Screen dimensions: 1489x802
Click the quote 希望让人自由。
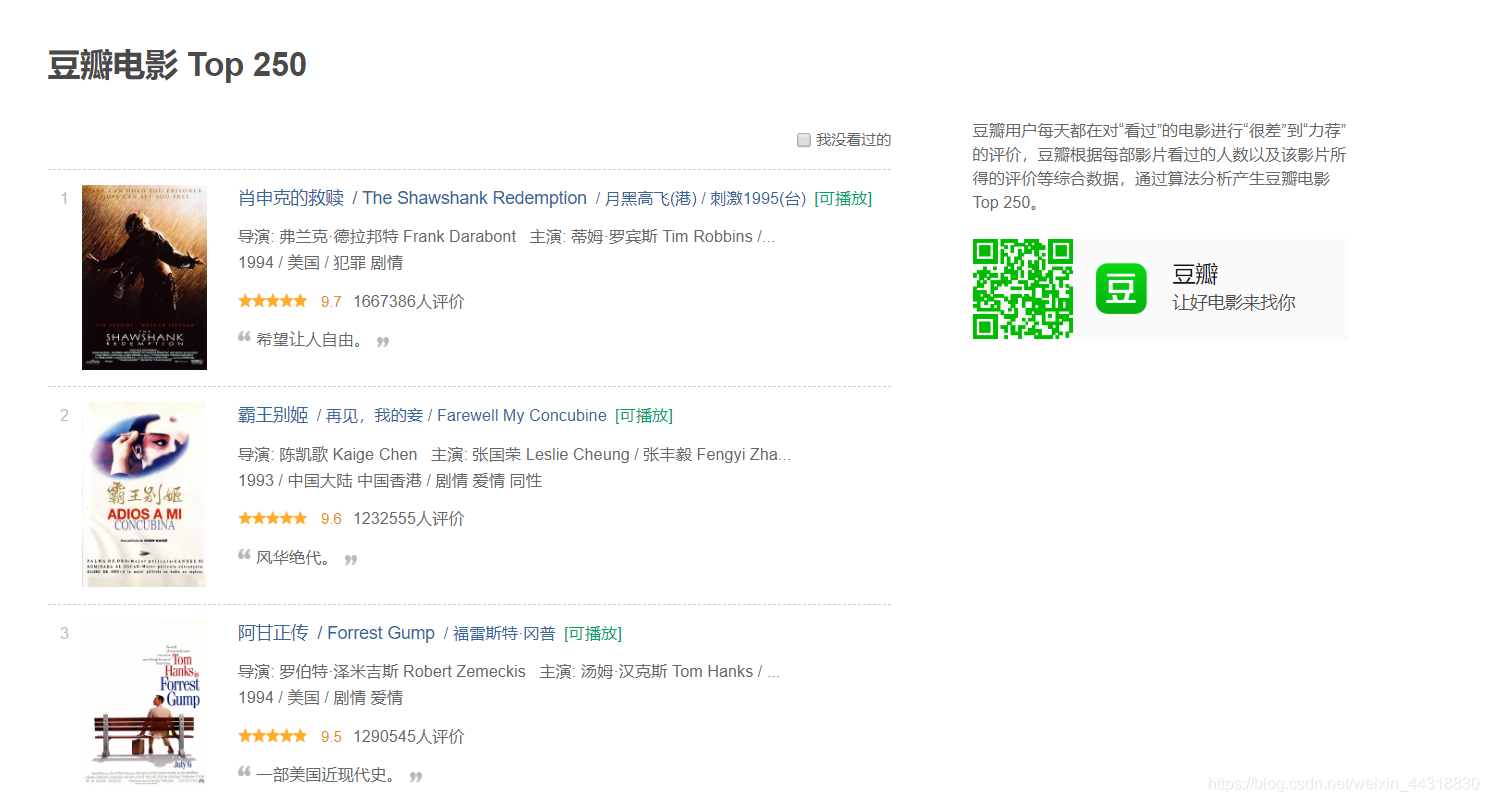[311, 340]
